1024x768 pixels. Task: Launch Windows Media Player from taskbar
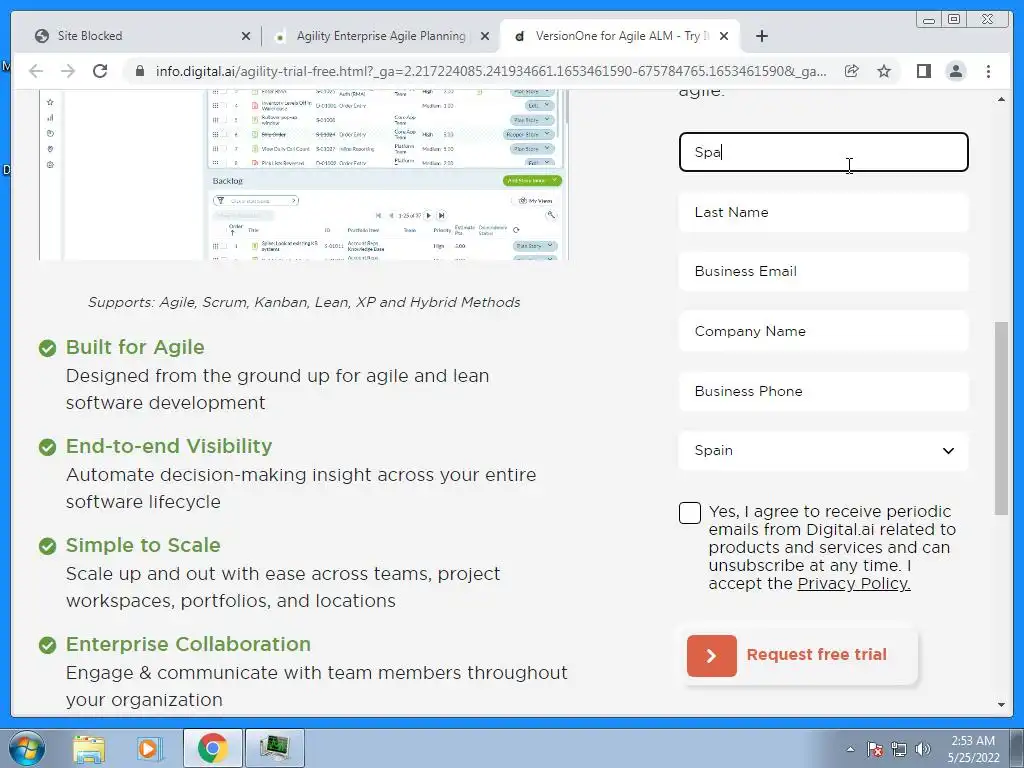(150, 748)
